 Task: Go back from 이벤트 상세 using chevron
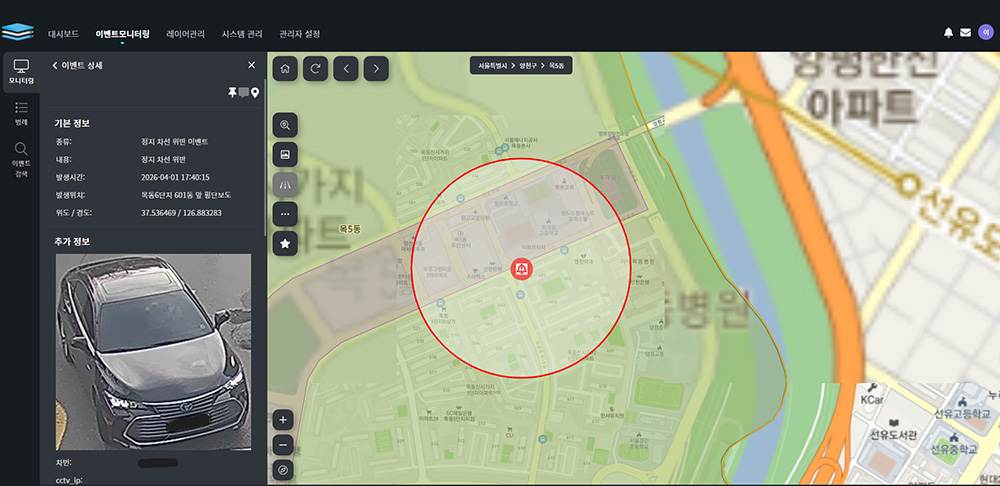coord(55,65)
